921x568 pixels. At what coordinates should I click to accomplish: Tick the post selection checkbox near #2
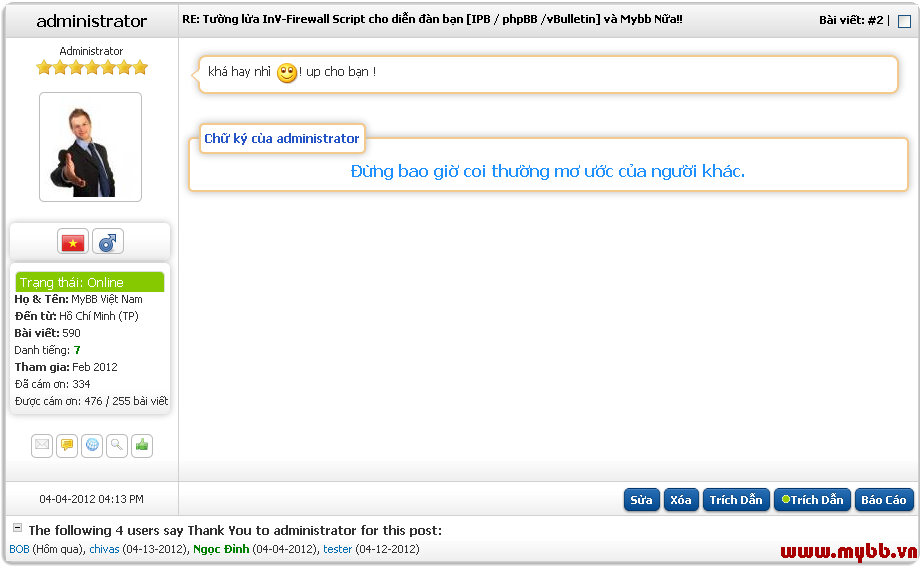tap(904, 21)
